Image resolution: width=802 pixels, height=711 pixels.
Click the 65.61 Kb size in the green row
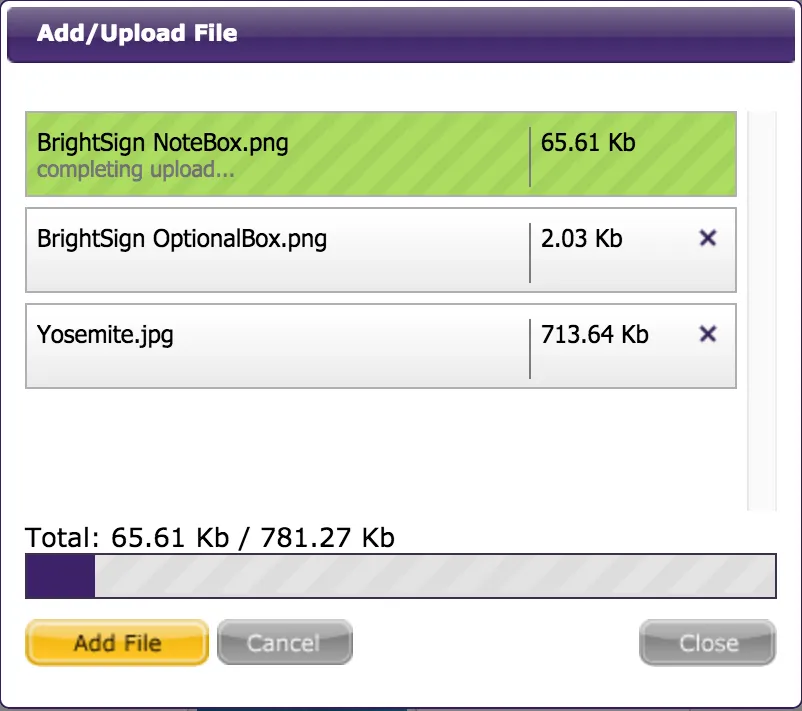[x=588, y=142]
